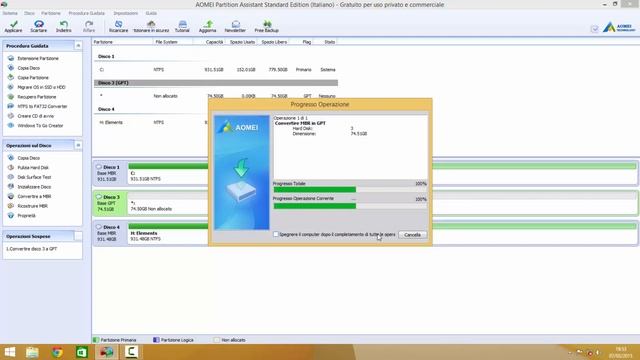
Task: Click the 'in sicurezza' toolbar icon
Action: (x=151, y=27)
